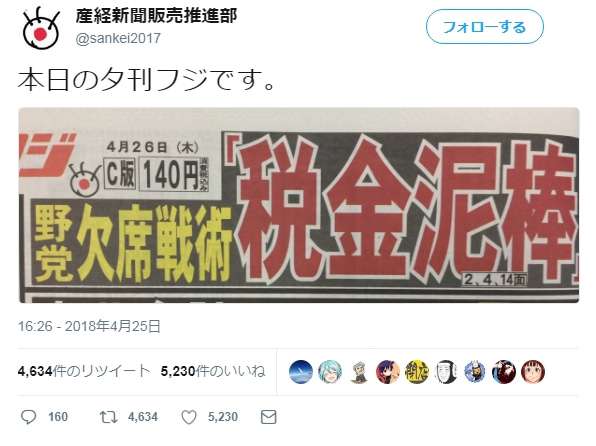Click the フォローする follow button
596x446 pixels.
[x=485, y=27]
